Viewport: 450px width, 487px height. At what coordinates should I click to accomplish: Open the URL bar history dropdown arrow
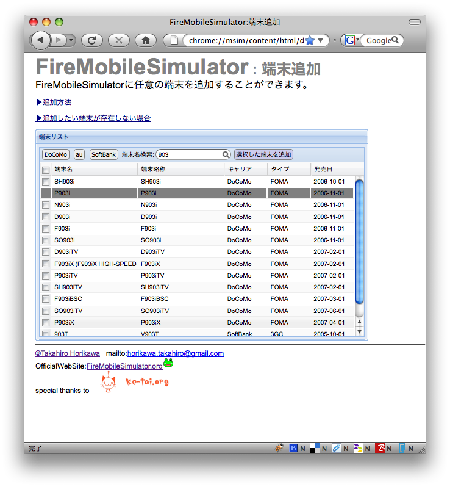[x=320, y=40]
